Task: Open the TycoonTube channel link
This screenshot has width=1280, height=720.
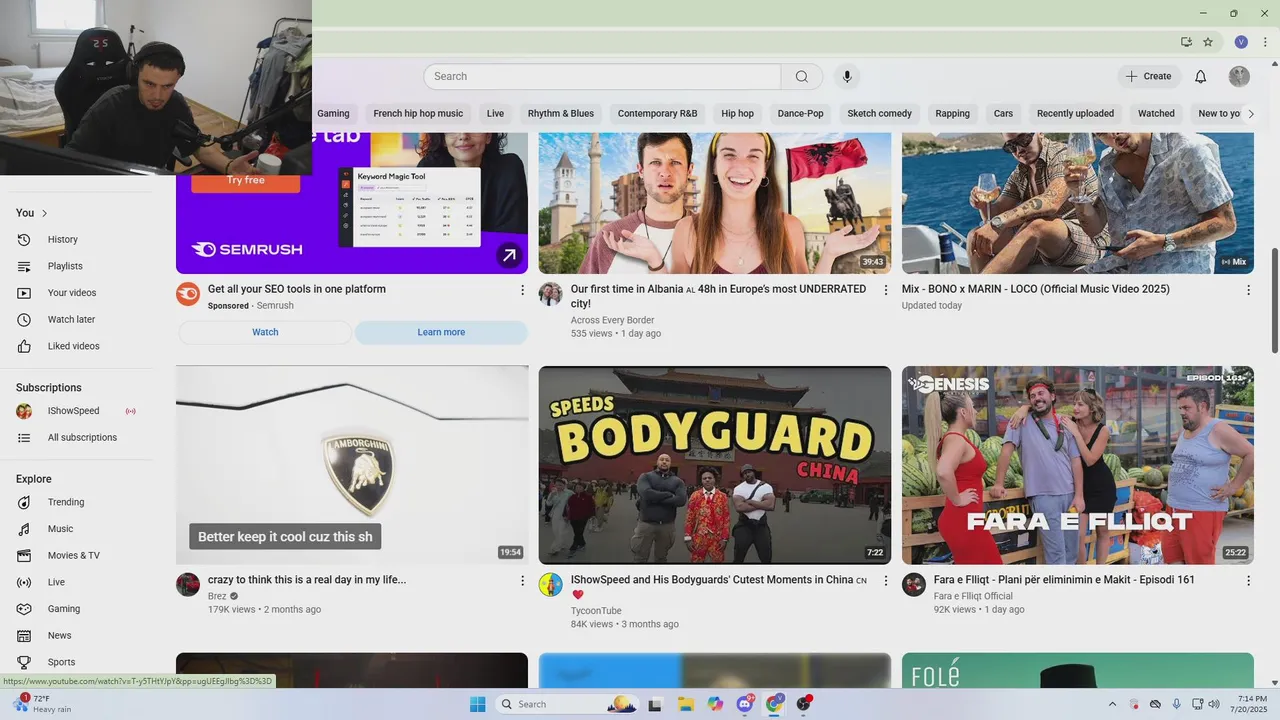Action: click(596, 611)
